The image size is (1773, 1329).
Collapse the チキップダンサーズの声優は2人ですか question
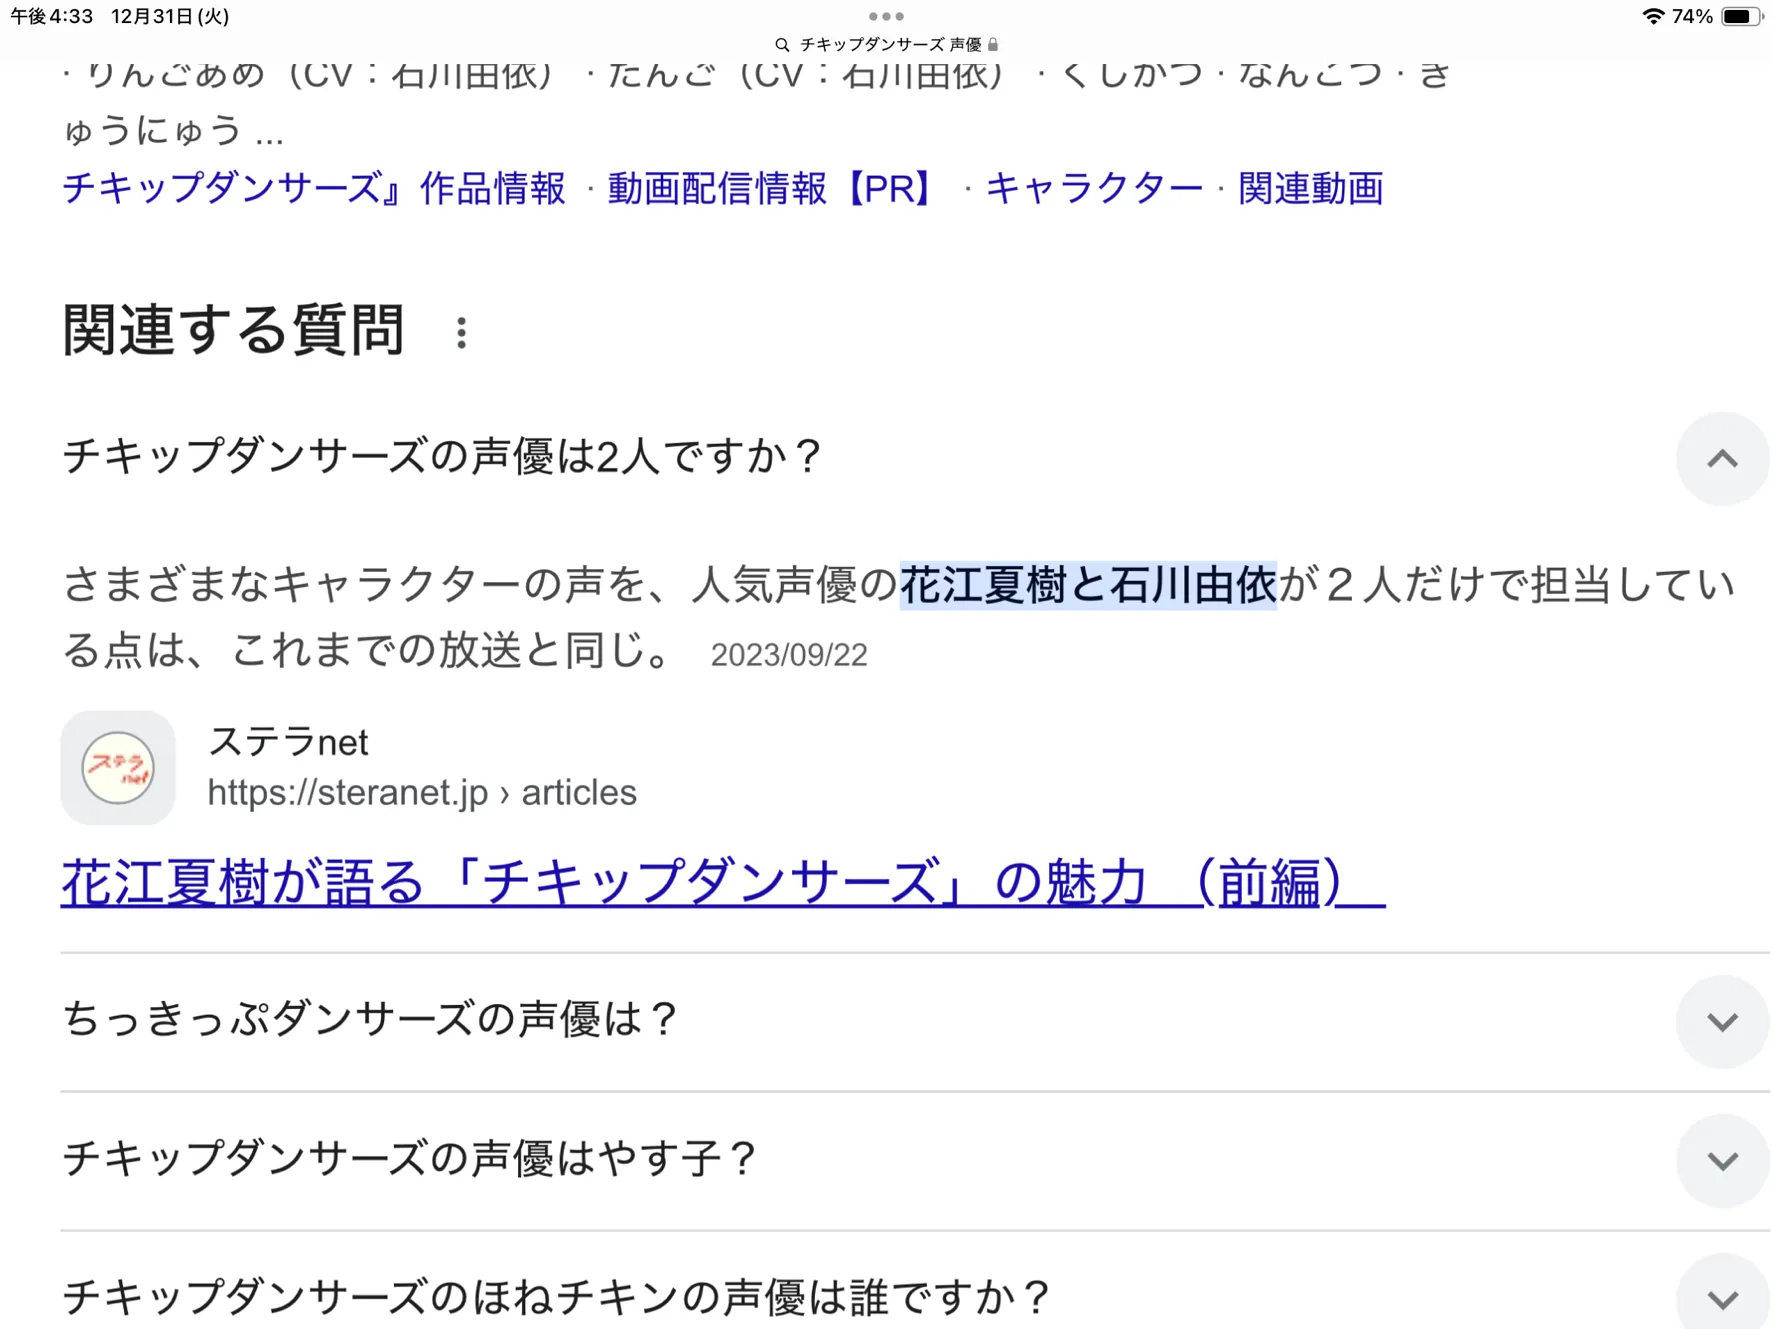click(1722, 459)
